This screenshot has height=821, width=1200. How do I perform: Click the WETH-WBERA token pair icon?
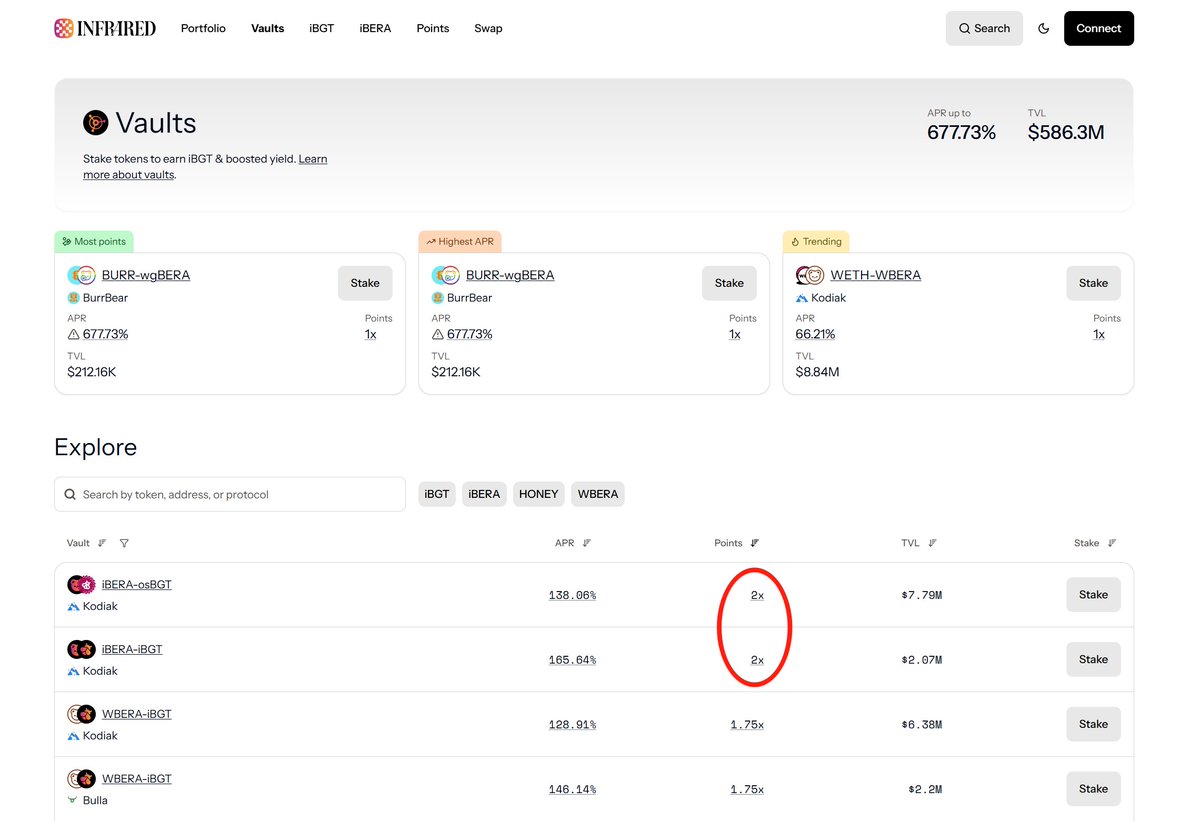click(x=809, y=275)
